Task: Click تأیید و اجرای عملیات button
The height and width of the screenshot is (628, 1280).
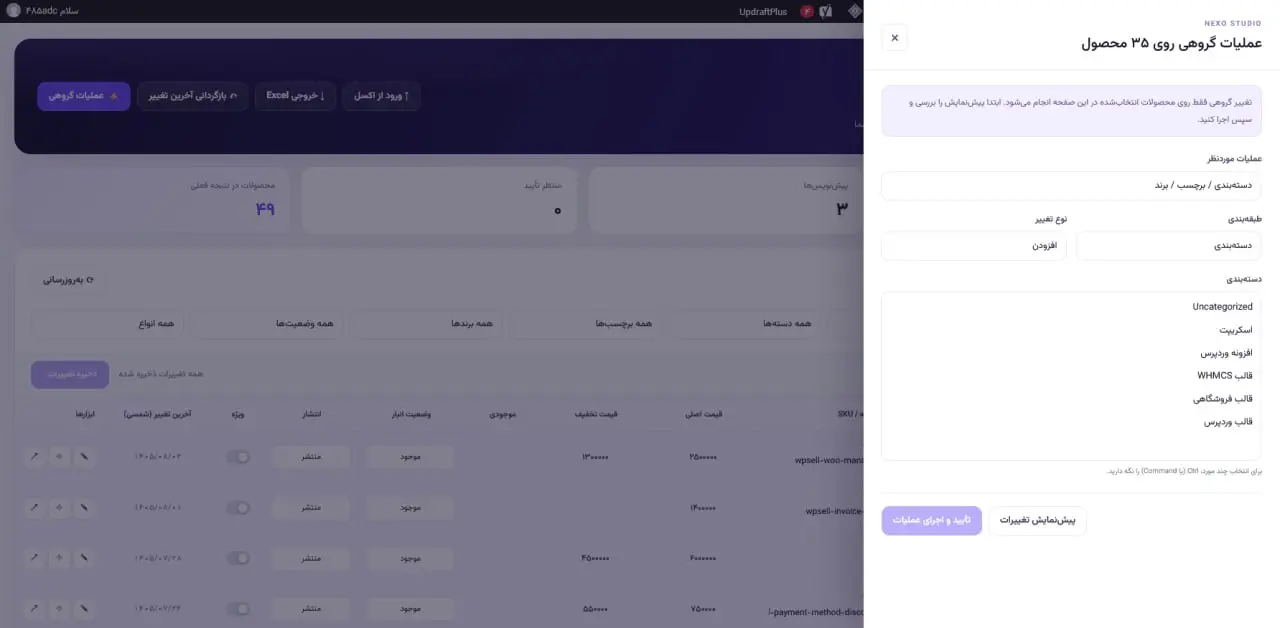Action: click(931, 521)
